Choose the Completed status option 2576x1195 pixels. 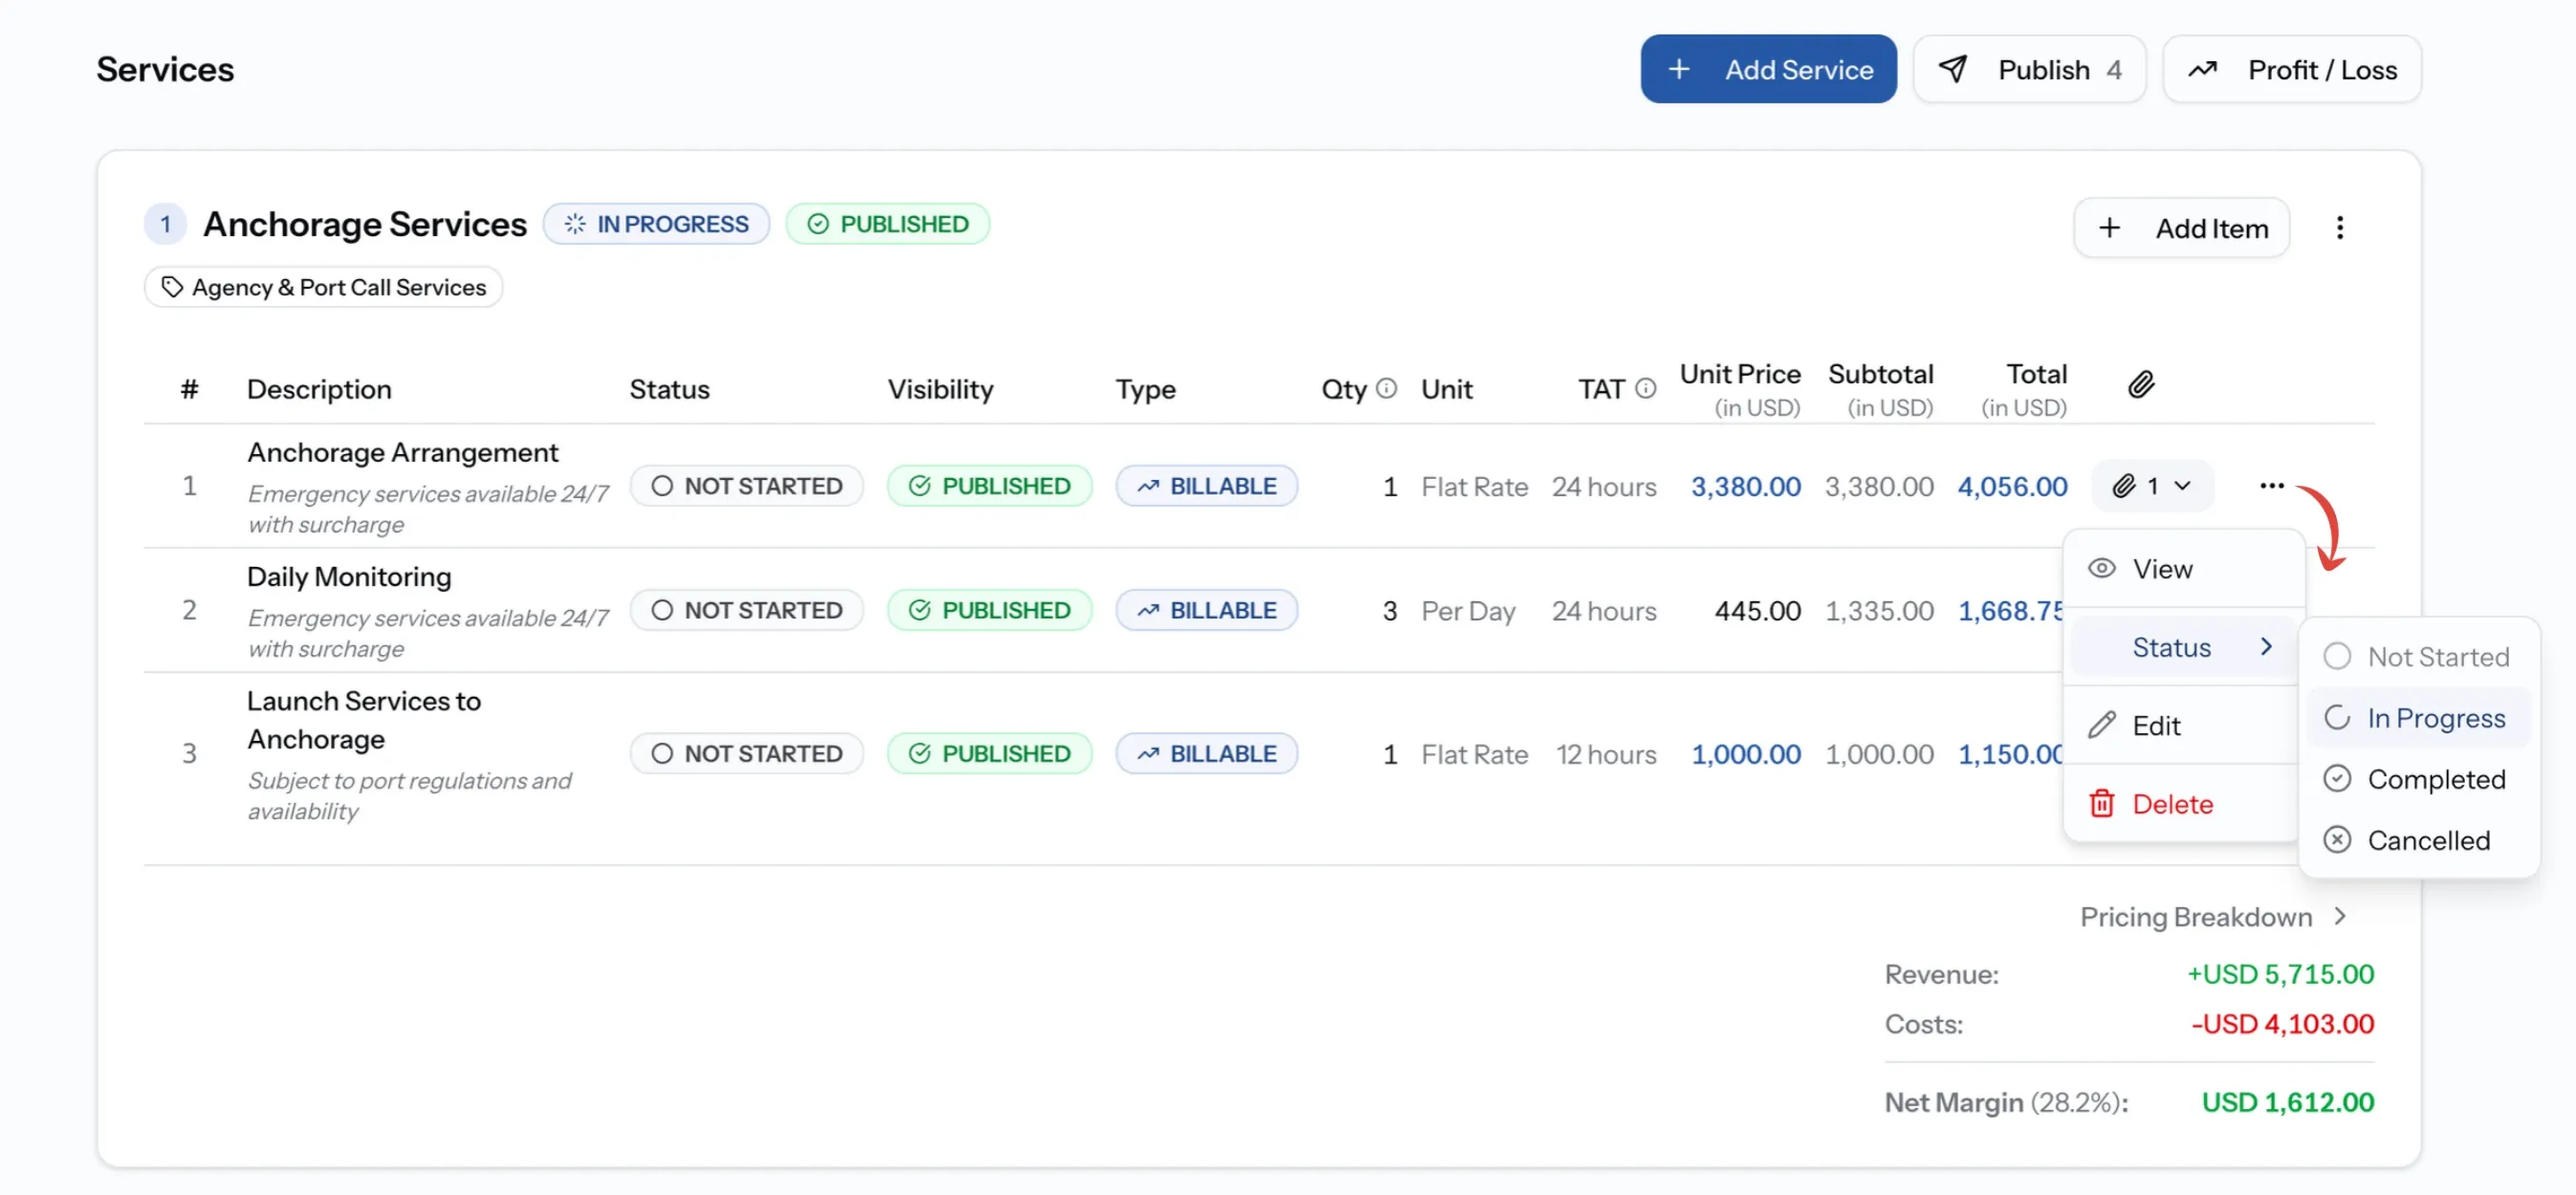[x=2418, y=779]
